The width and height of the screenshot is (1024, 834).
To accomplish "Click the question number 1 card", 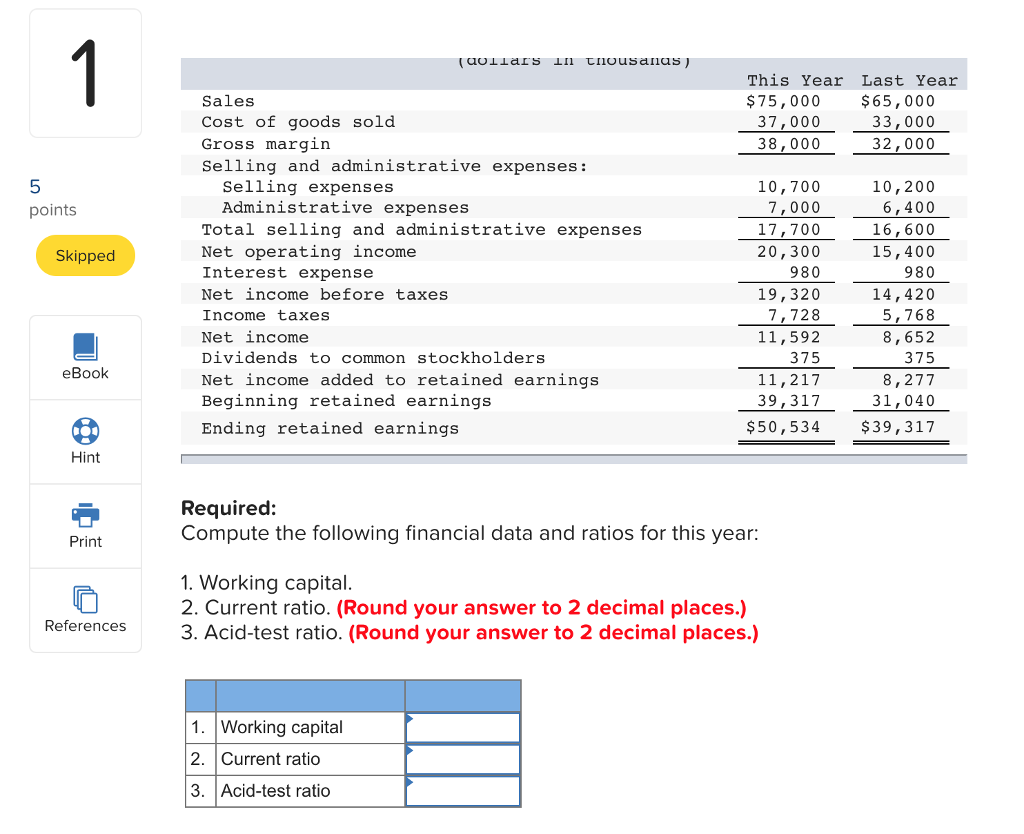I will (x=85, y=72).
